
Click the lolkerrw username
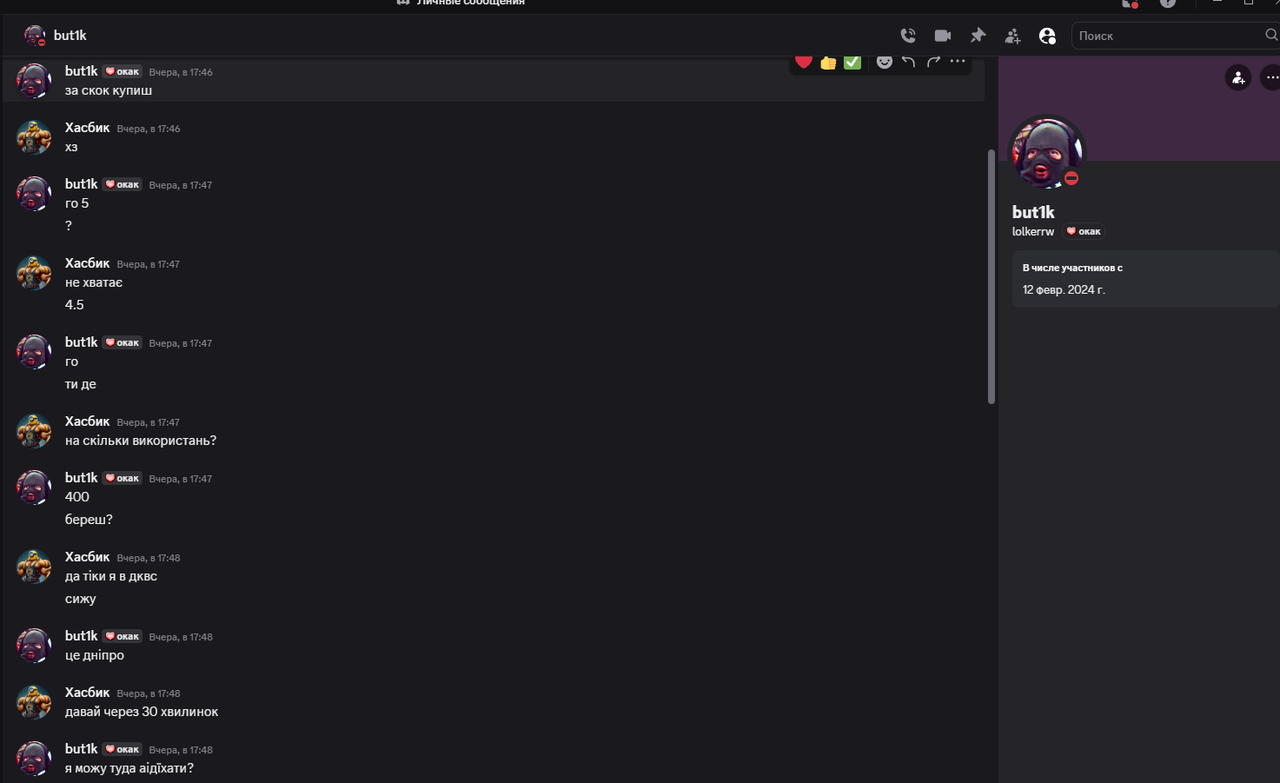[x=1033, y=231]
